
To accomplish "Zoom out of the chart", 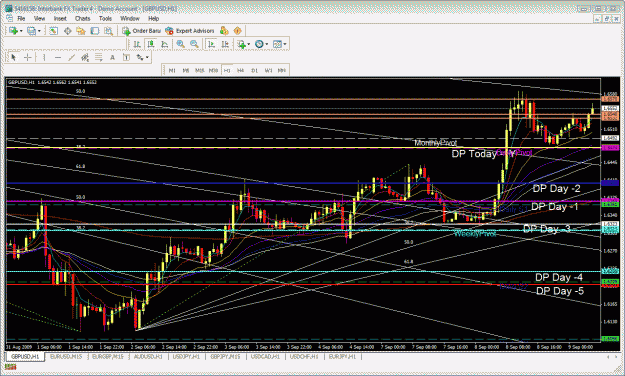I will pyautogui.click(x=194, y=44).
